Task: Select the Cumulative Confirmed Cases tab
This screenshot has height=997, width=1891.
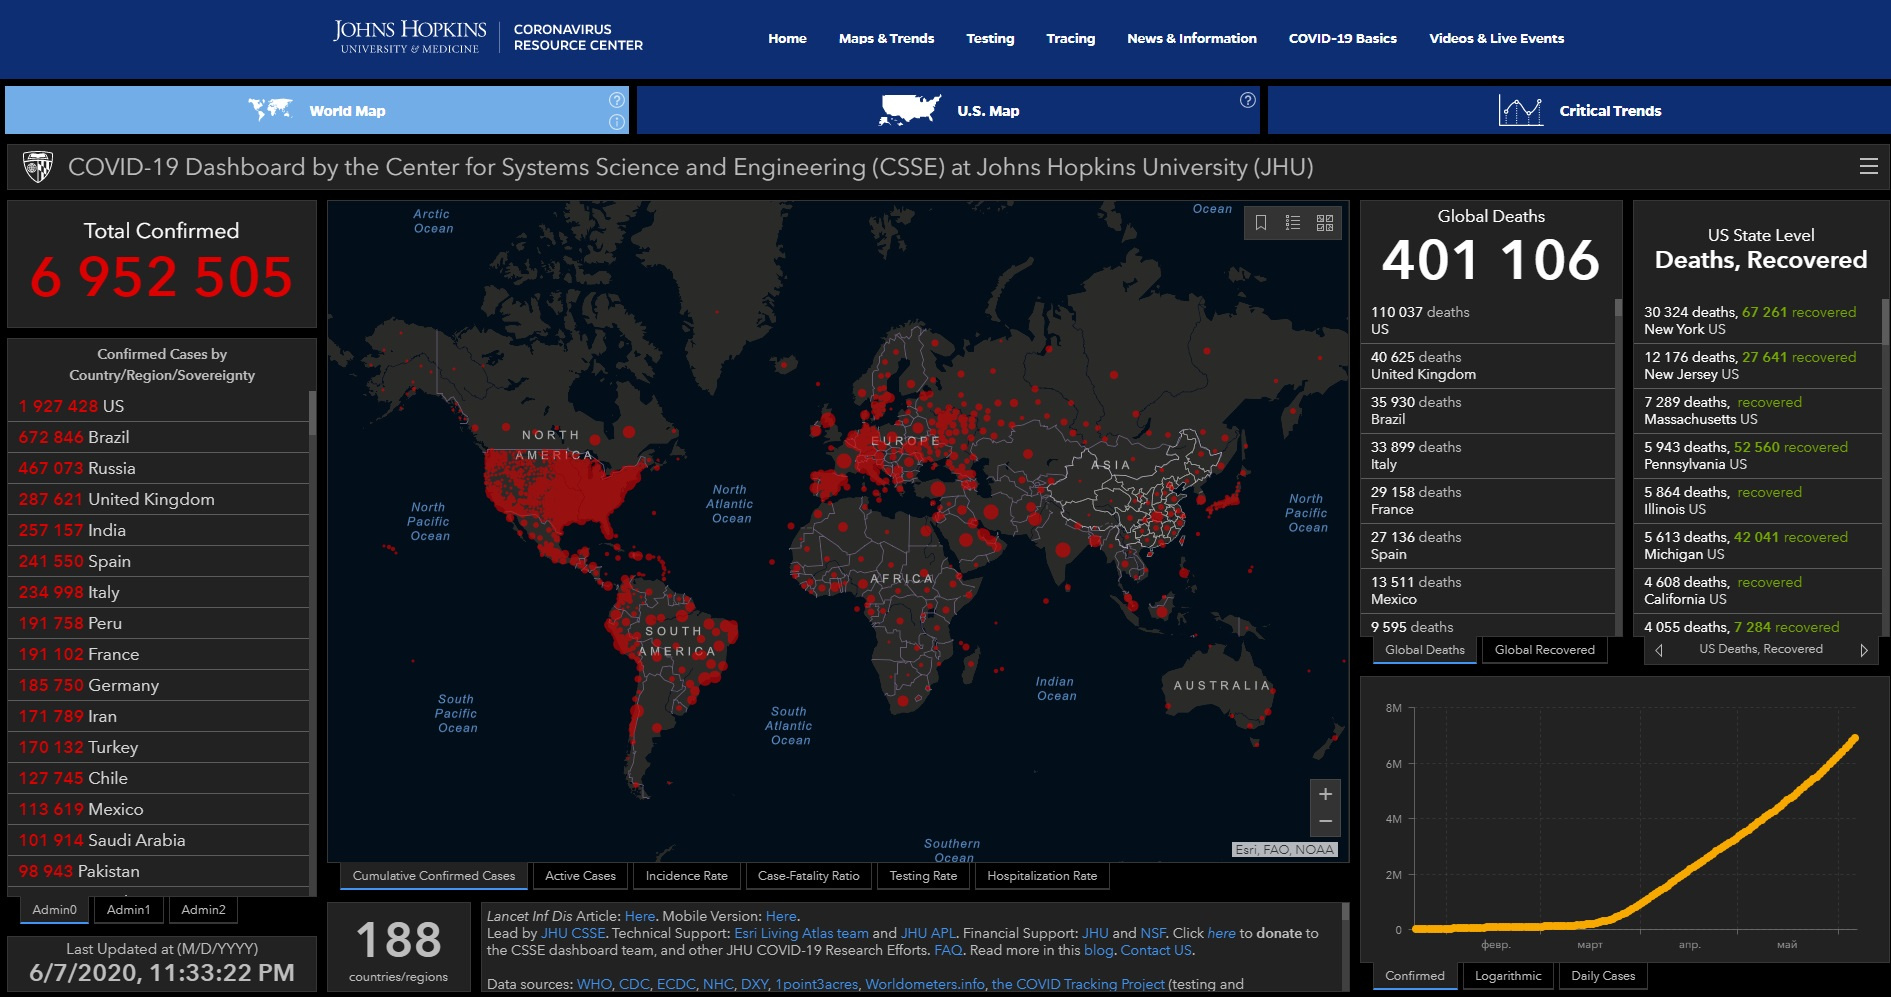Action: point(434,876)
